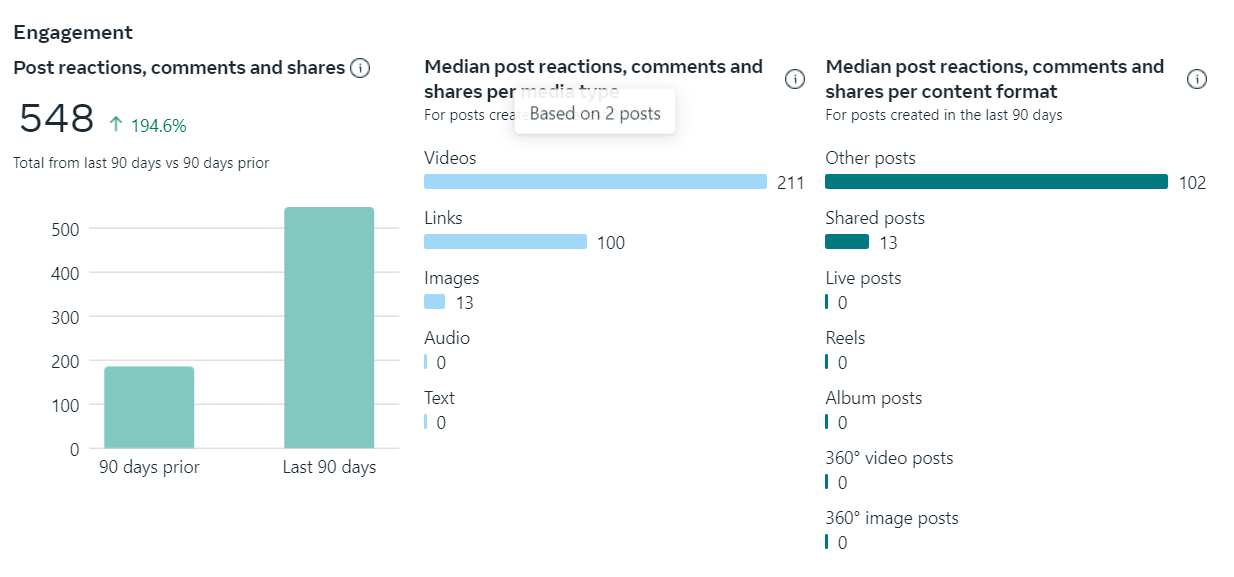Image resolution: width=1234 pixels, height=577 pixels.
Task: Click the 360° video posts label
Action: click(889, 458)
